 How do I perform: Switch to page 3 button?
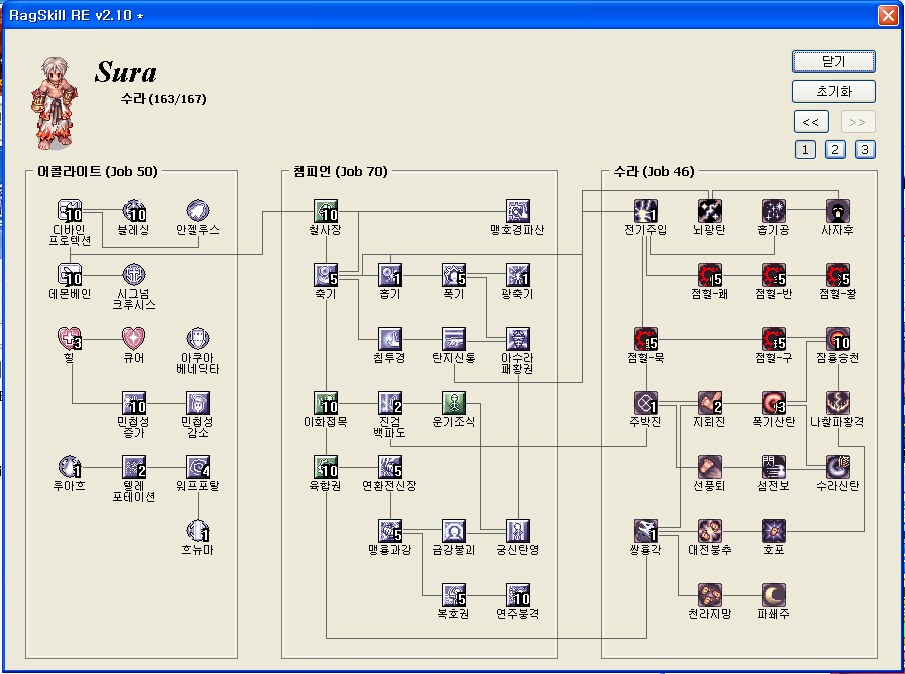[x=865, y=150]
